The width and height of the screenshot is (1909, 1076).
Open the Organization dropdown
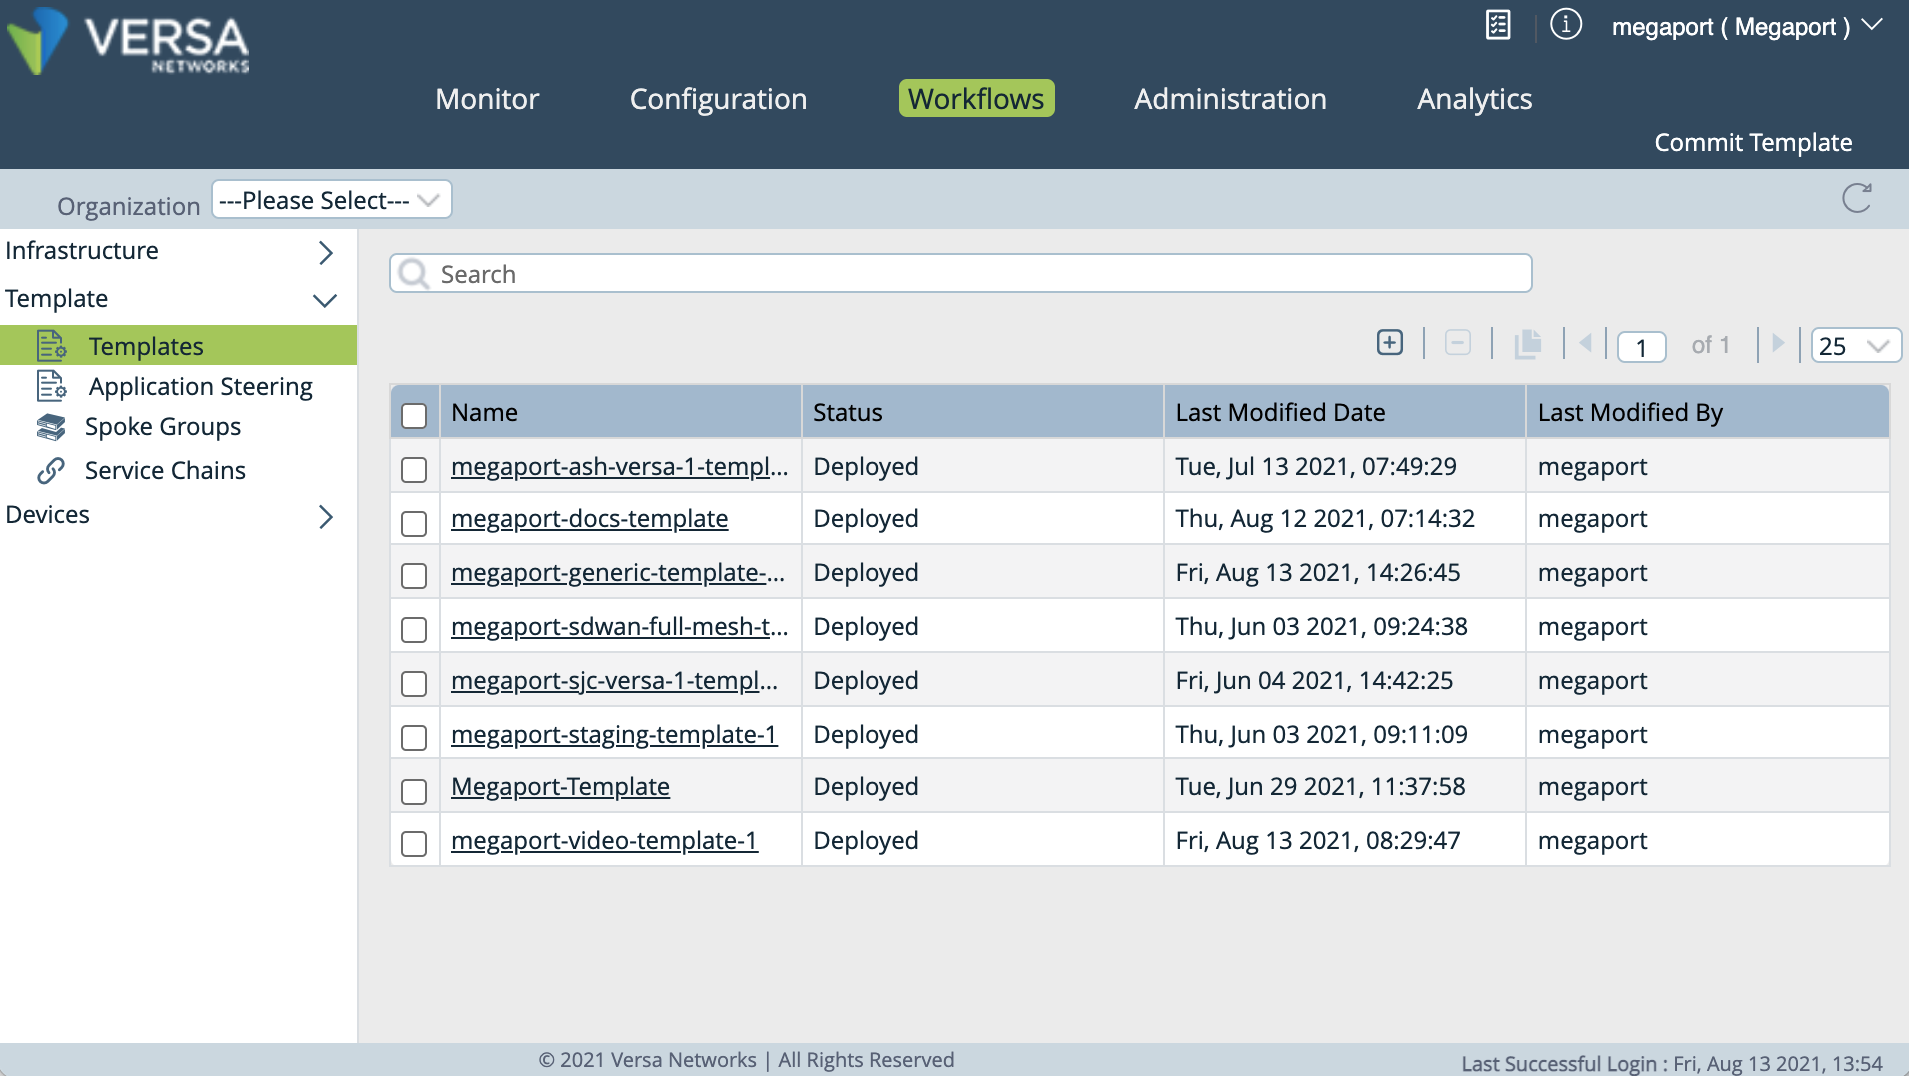click(x=331, y=200)
